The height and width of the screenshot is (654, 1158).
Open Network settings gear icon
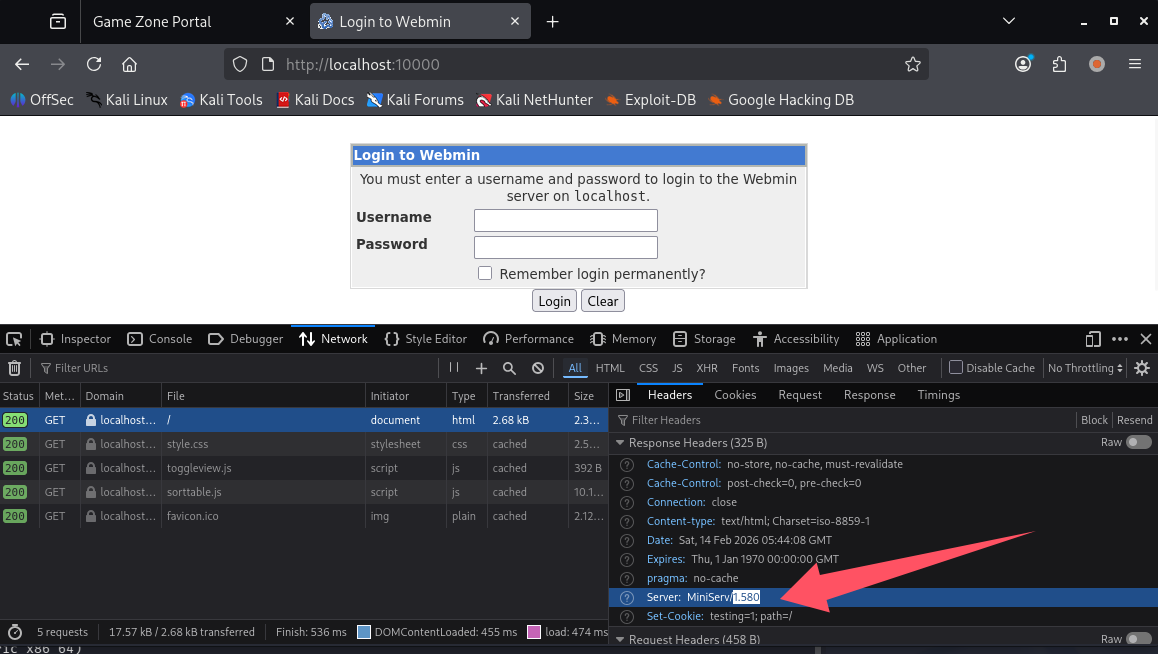[1141, 368]
